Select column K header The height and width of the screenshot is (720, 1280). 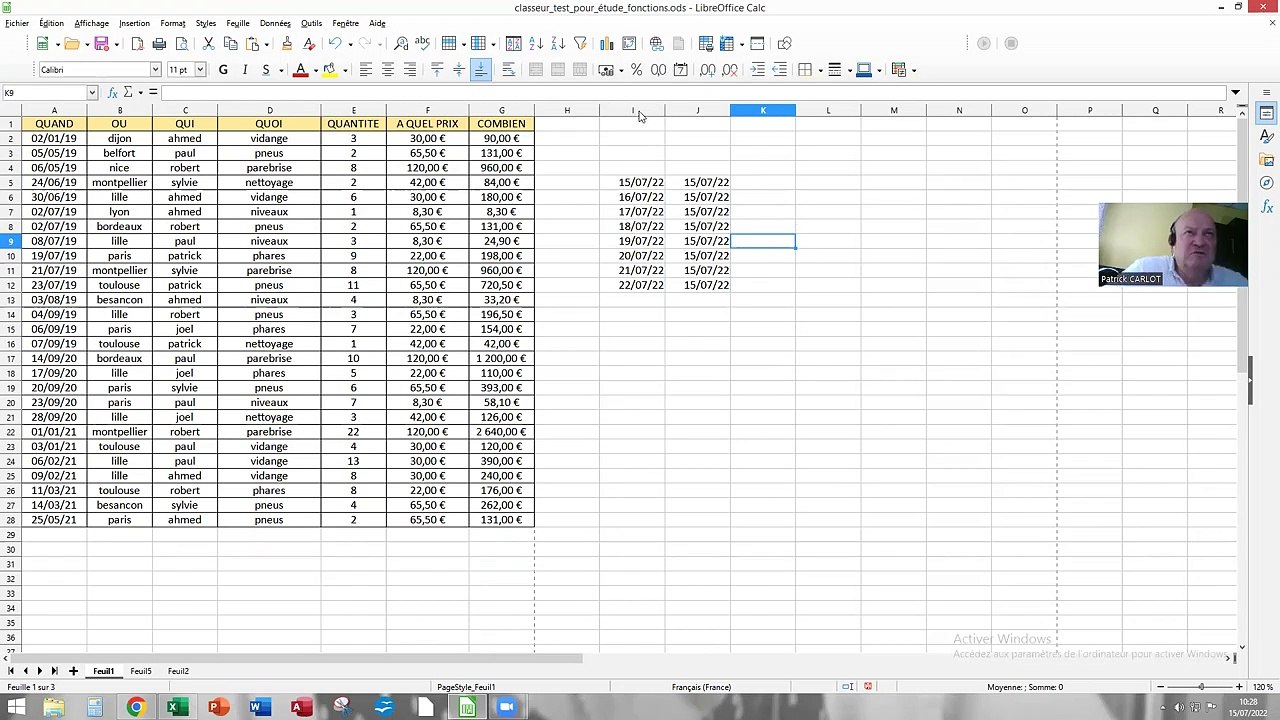[763, 110]
